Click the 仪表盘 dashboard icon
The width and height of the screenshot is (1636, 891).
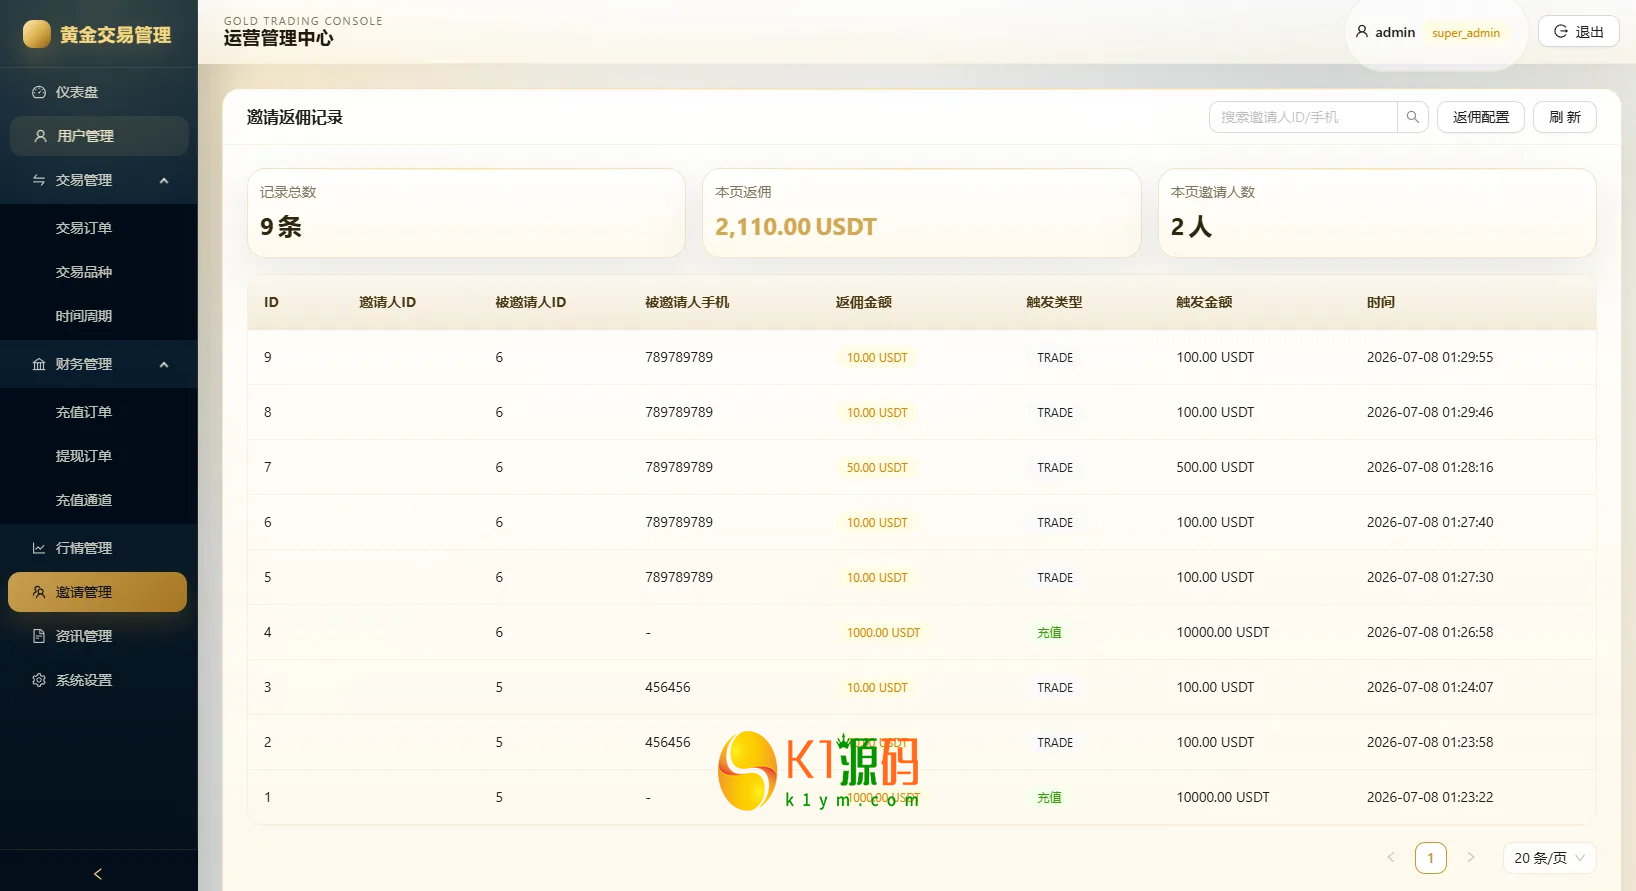coord(39,92)
